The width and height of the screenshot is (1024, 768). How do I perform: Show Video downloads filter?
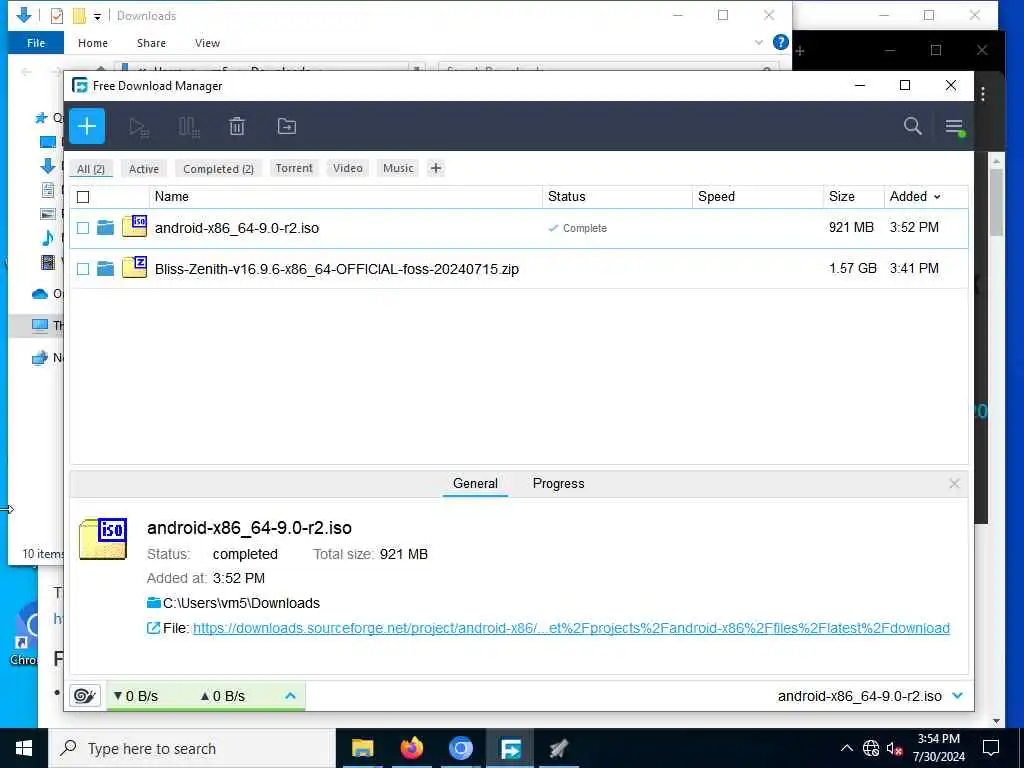(347, 168)
